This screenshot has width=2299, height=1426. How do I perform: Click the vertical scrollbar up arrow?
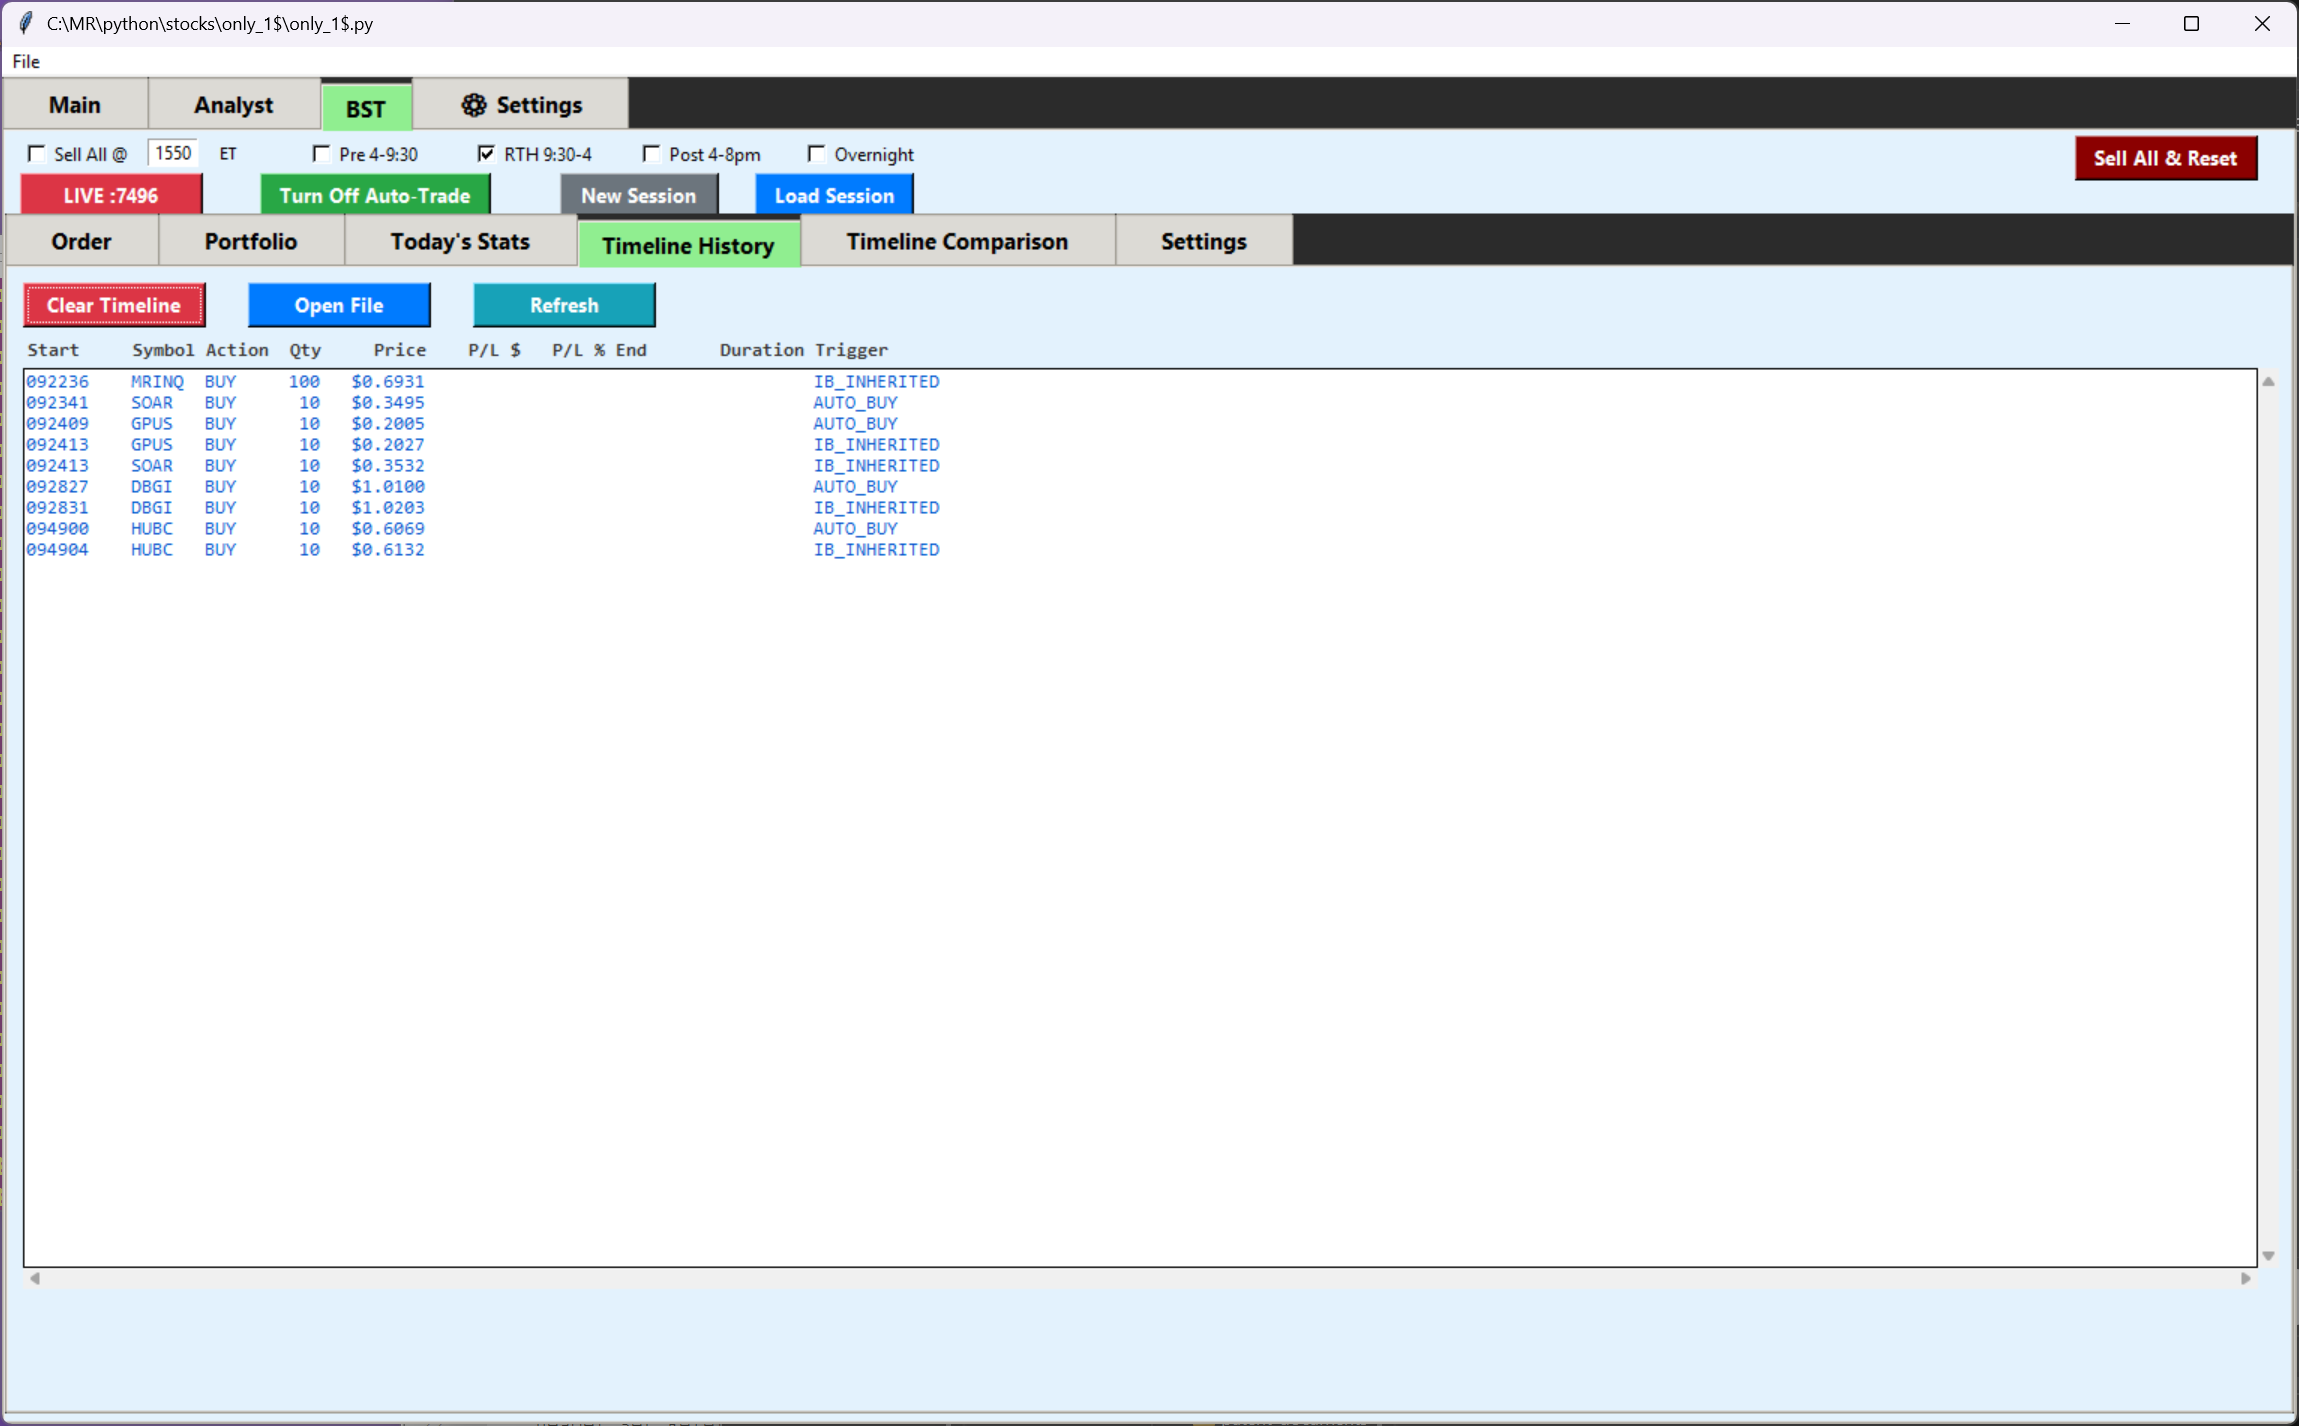(2269, 381)
